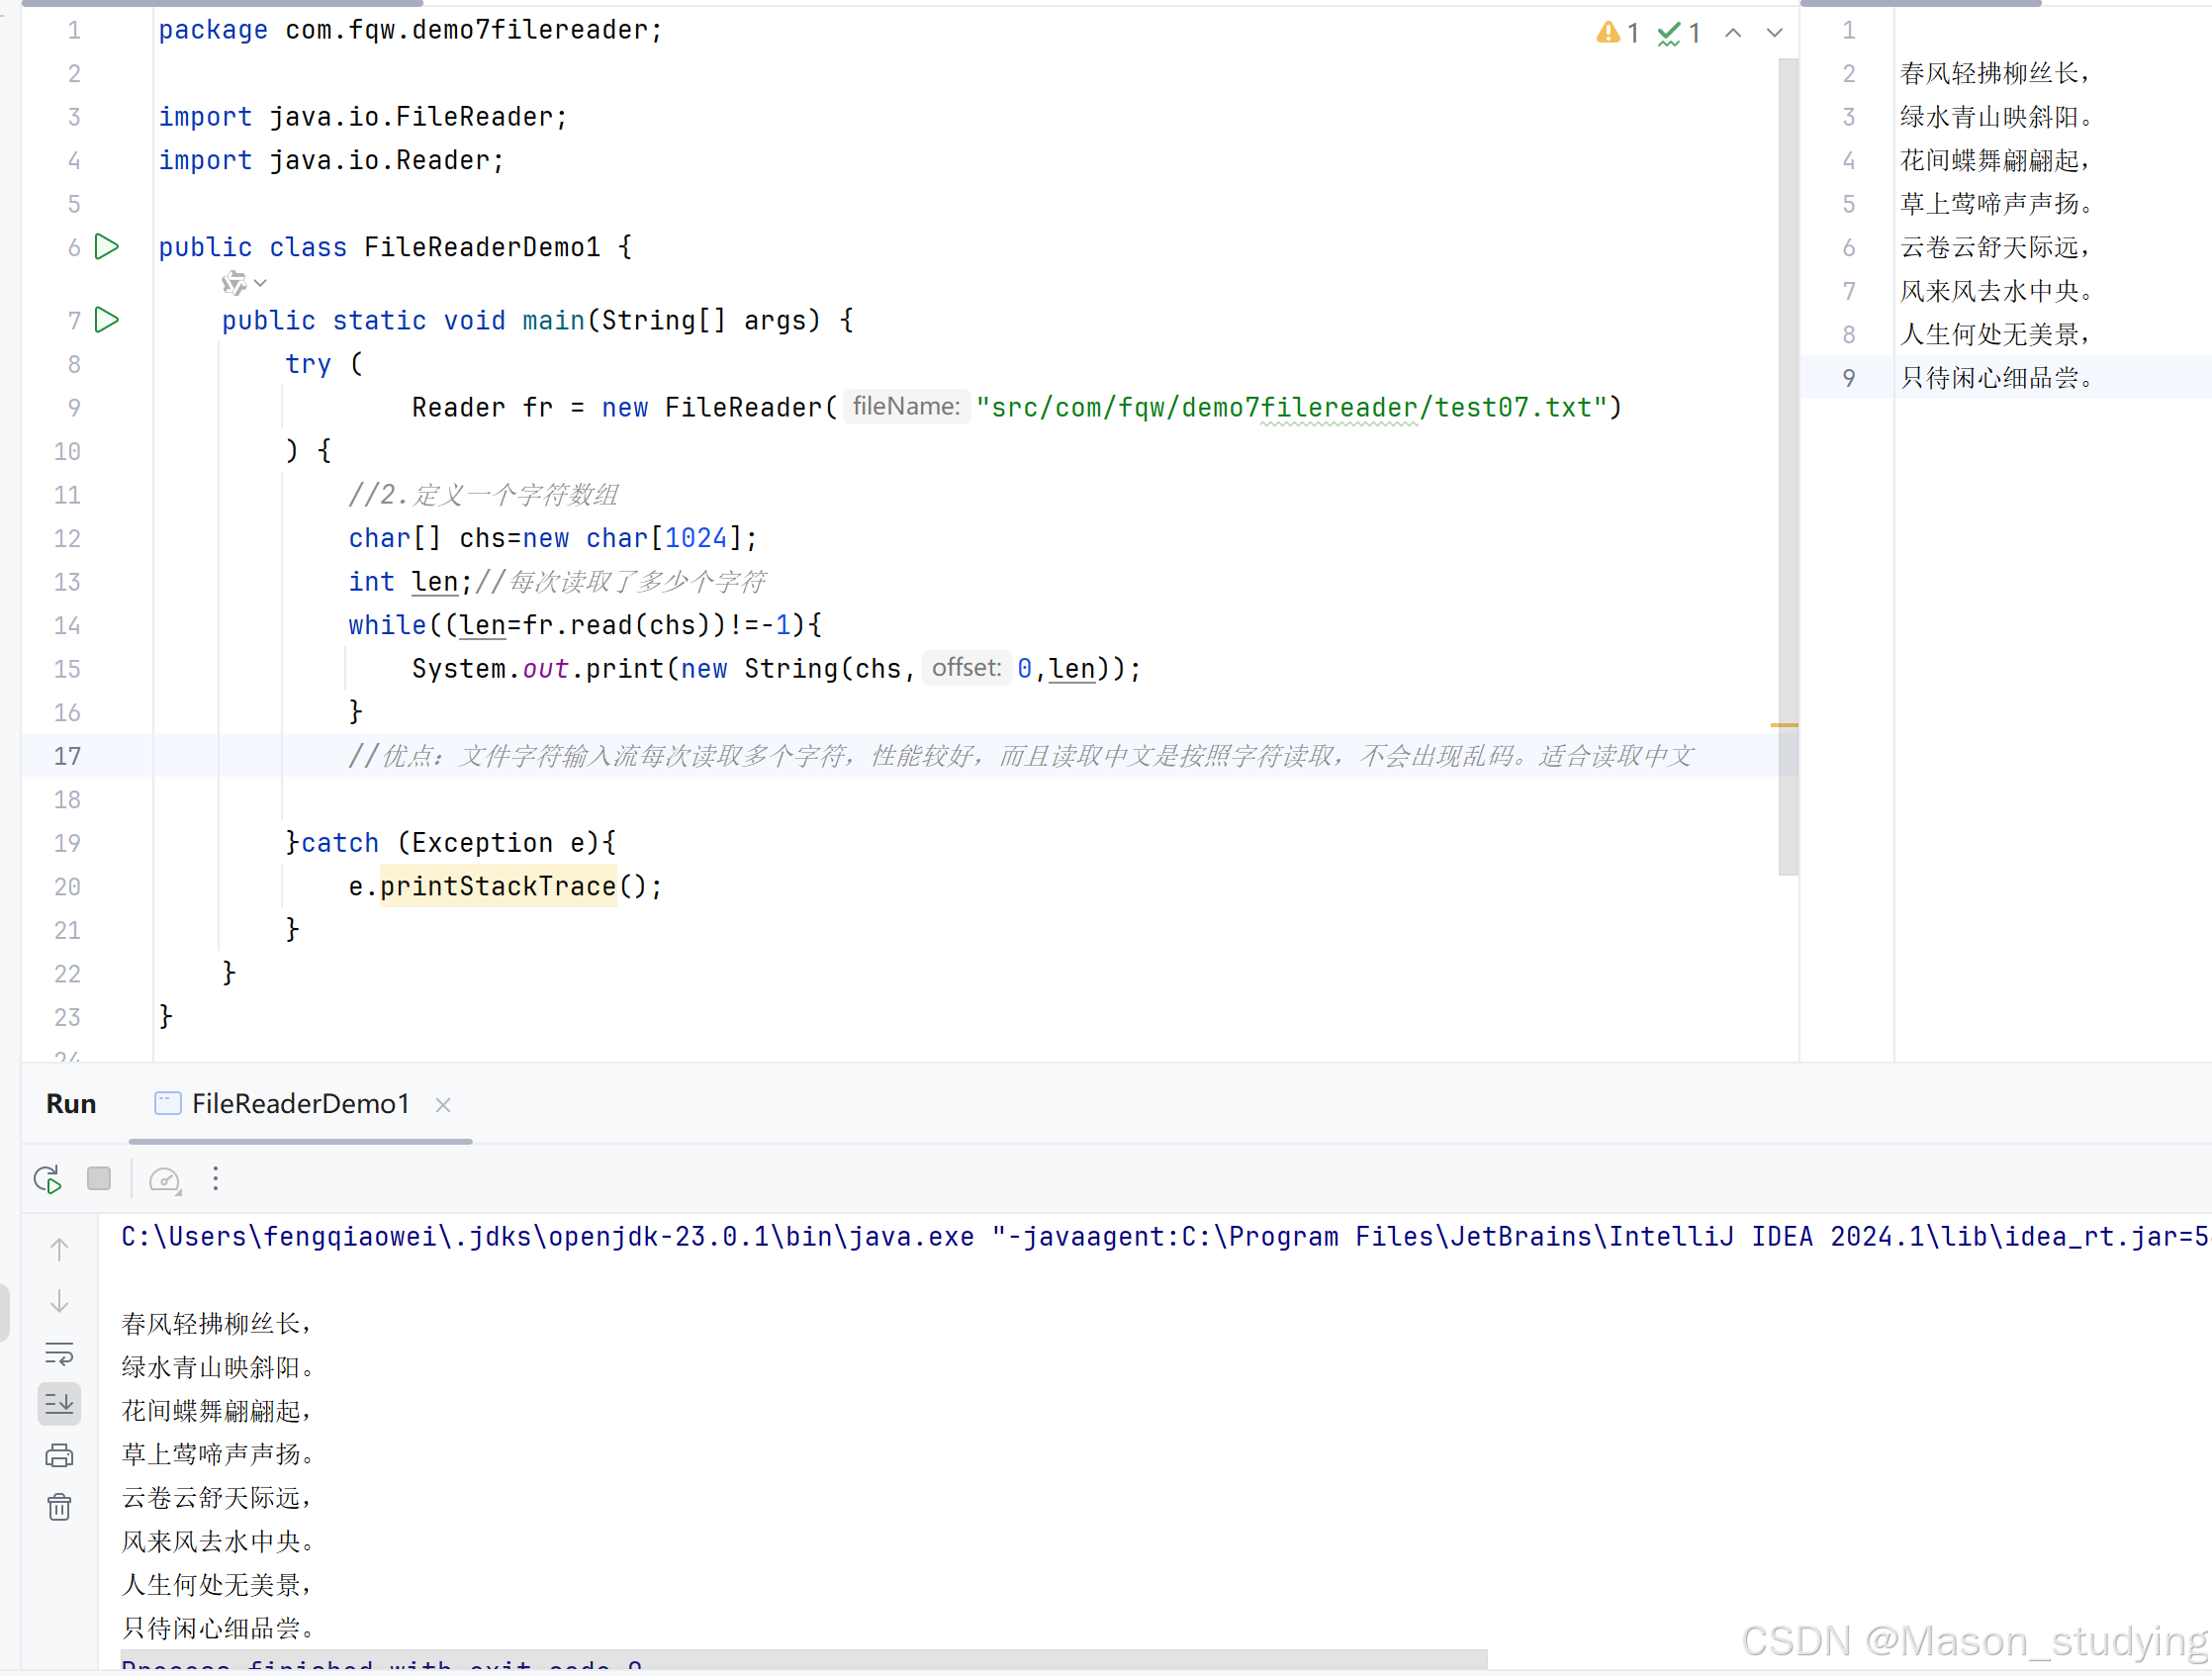Image resolution: width=2212 pixels, height=1676 pixels.
Task: Run class FileReaderDemo1 from gutter arrow
Action: [107, 247]
